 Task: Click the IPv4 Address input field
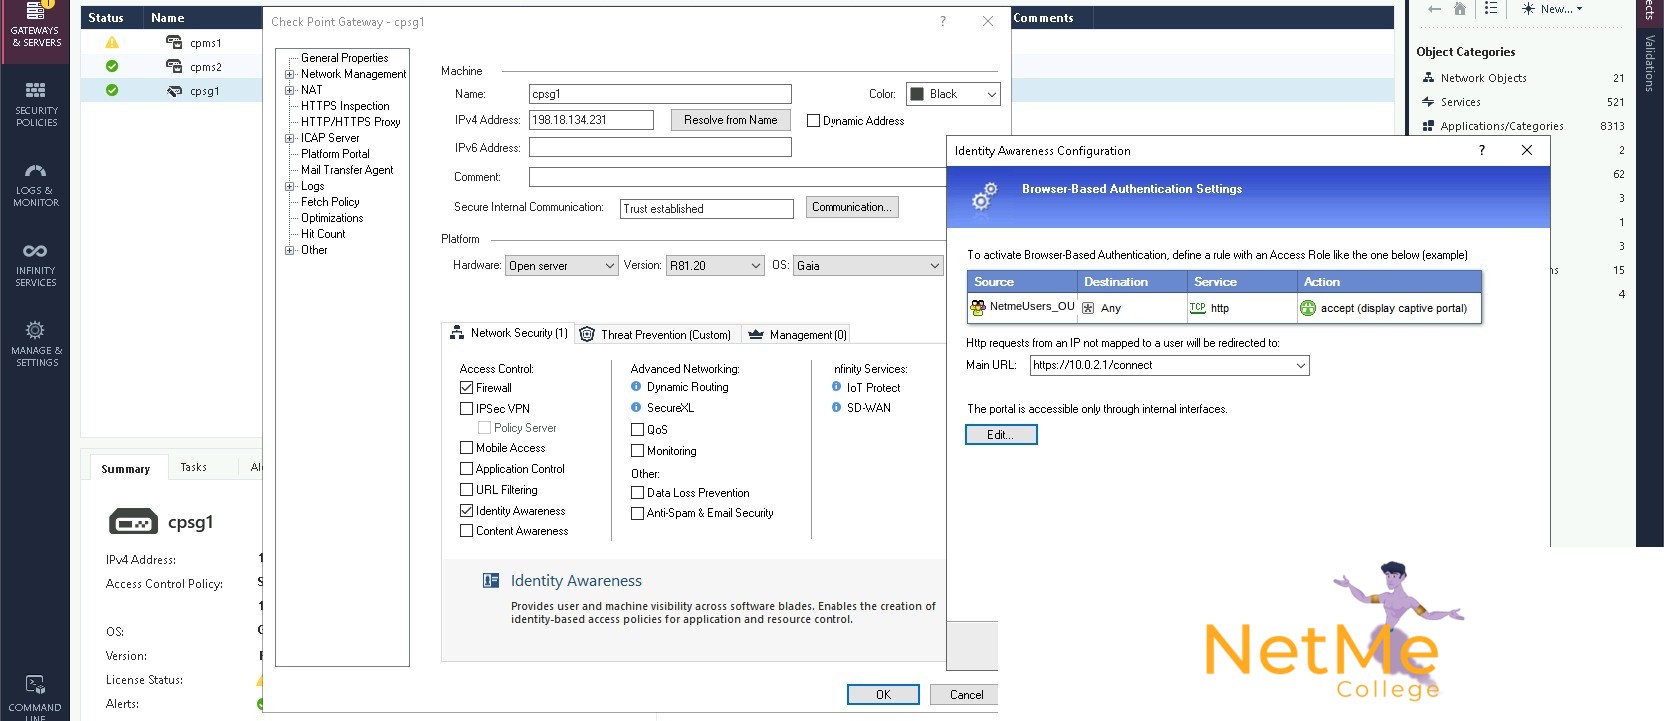pyautogui.click(x=591, y=120)
